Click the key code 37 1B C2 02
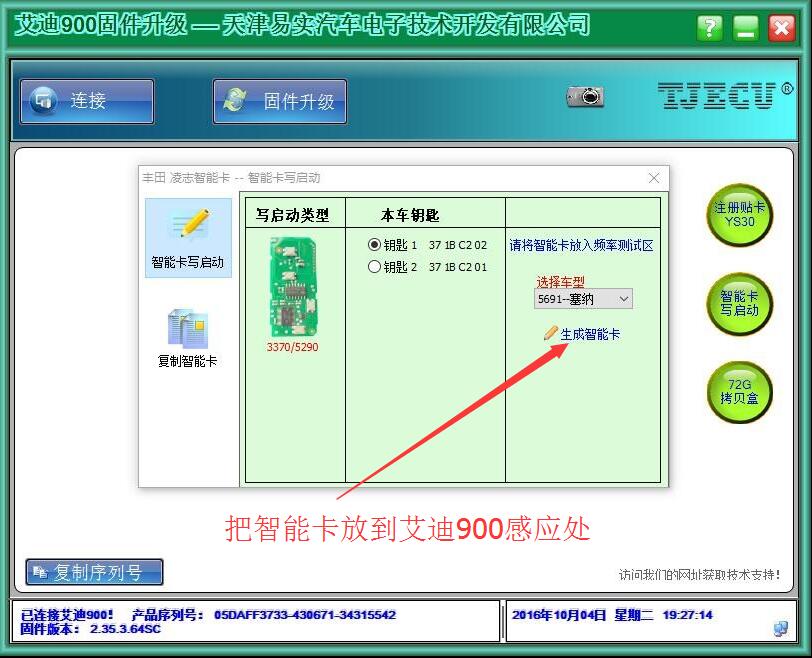 coord(458,245)
